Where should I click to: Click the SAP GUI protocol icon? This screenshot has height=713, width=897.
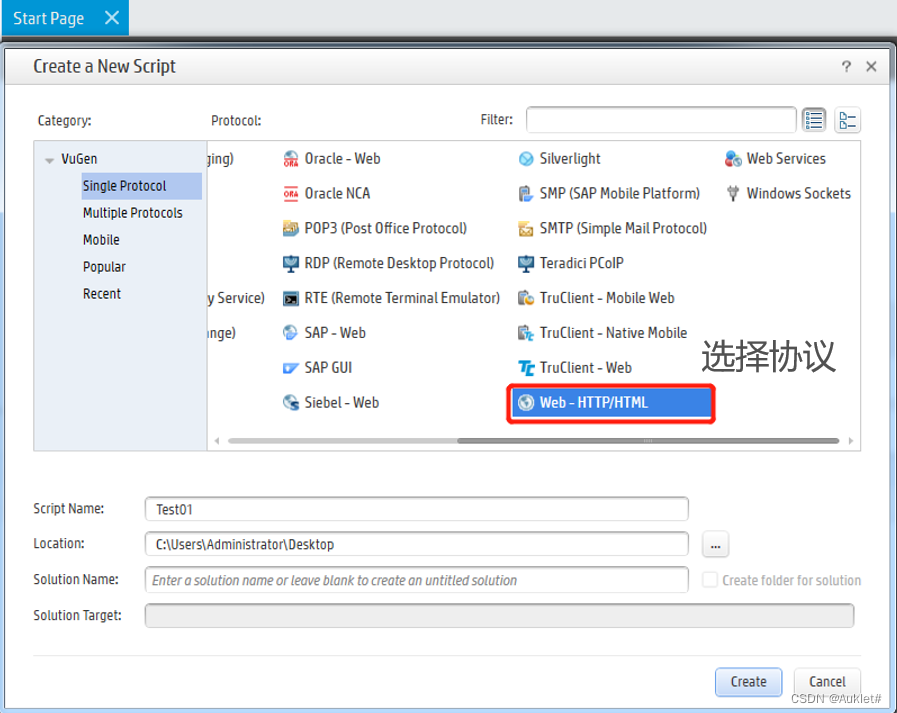[291, 367]
